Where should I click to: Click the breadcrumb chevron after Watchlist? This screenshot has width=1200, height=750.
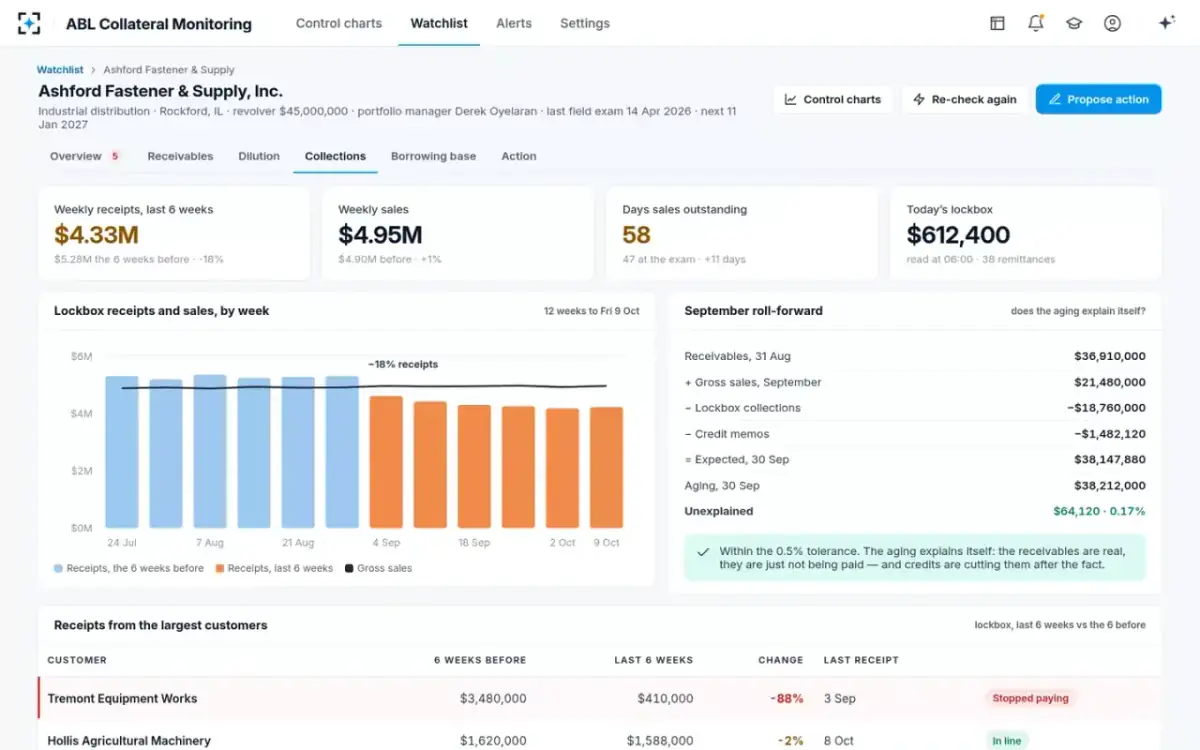(x=93, y=70)
